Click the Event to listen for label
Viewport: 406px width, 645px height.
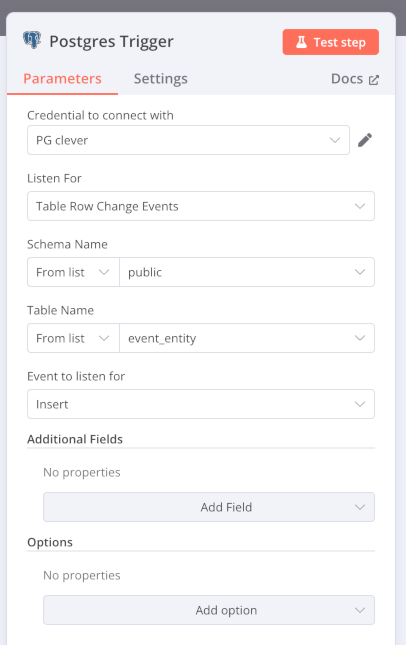[76, 376]
